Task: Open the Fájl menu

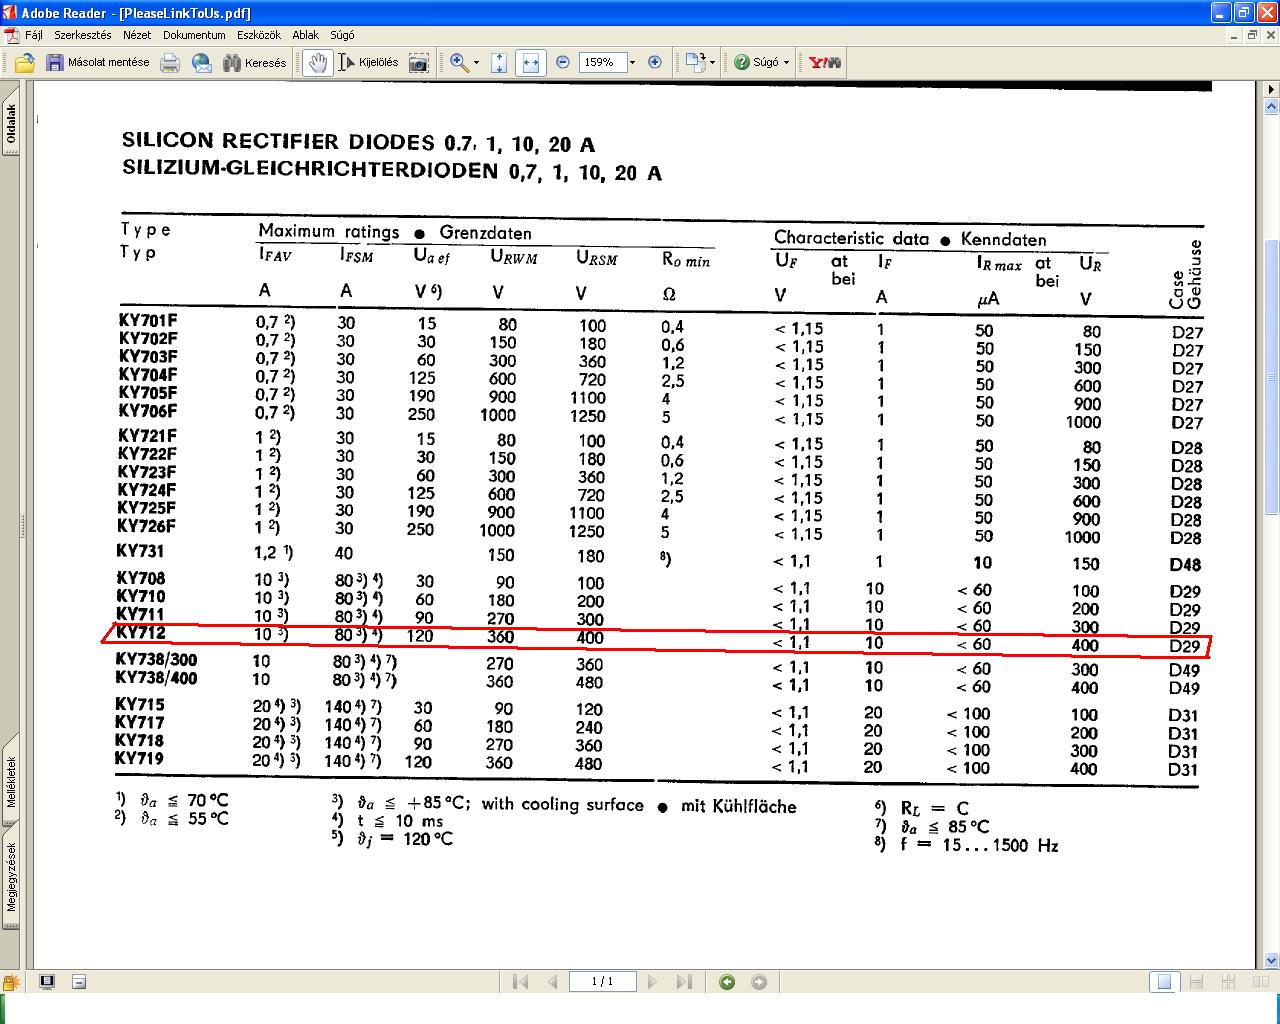Action: 33,35
